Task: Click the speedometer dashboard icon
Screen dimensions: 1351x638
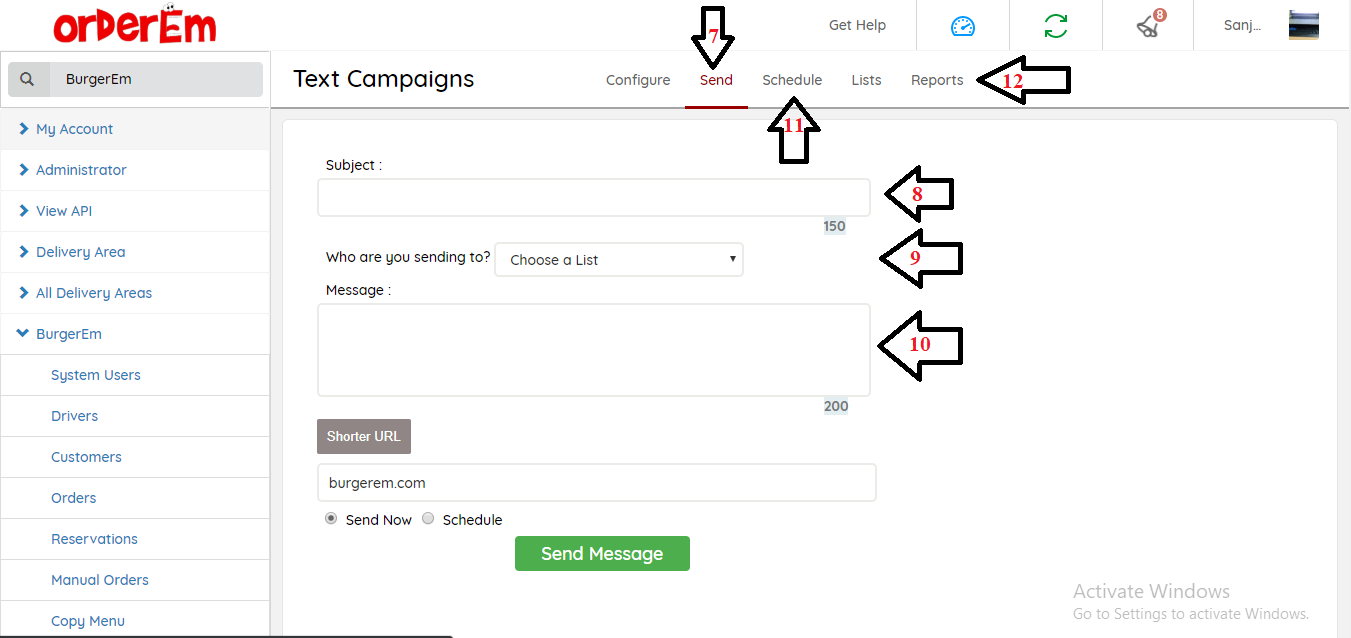Action: coord(962,26)
